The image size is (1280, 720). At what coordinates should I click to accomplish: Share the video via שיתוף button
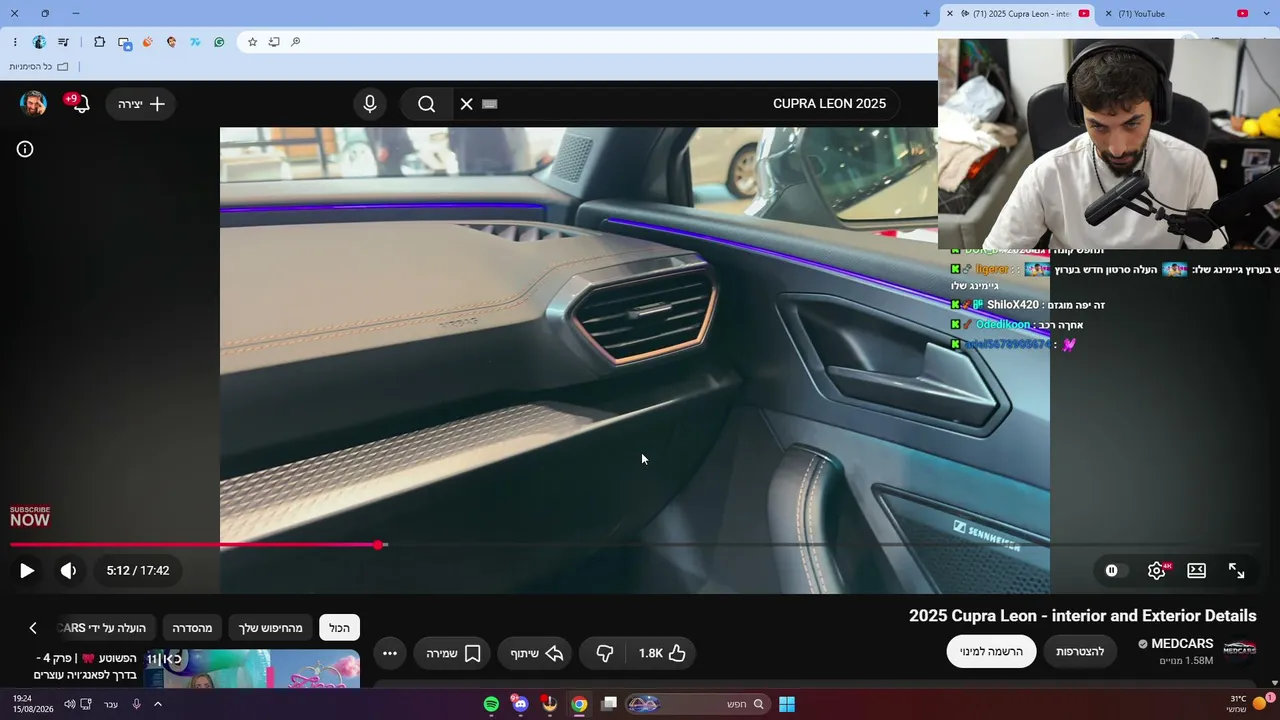coord(537,653)
